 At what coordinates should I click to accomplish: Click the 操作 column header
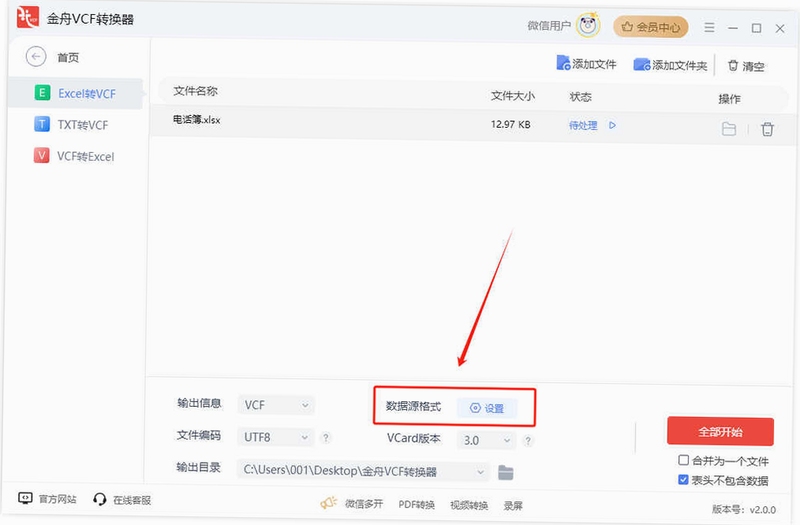click(x=729, y=99)
